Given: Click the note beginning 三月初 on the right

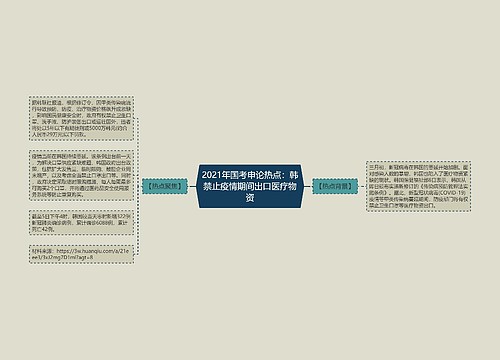Looking at the screenshot, I should tap(418, 186).
